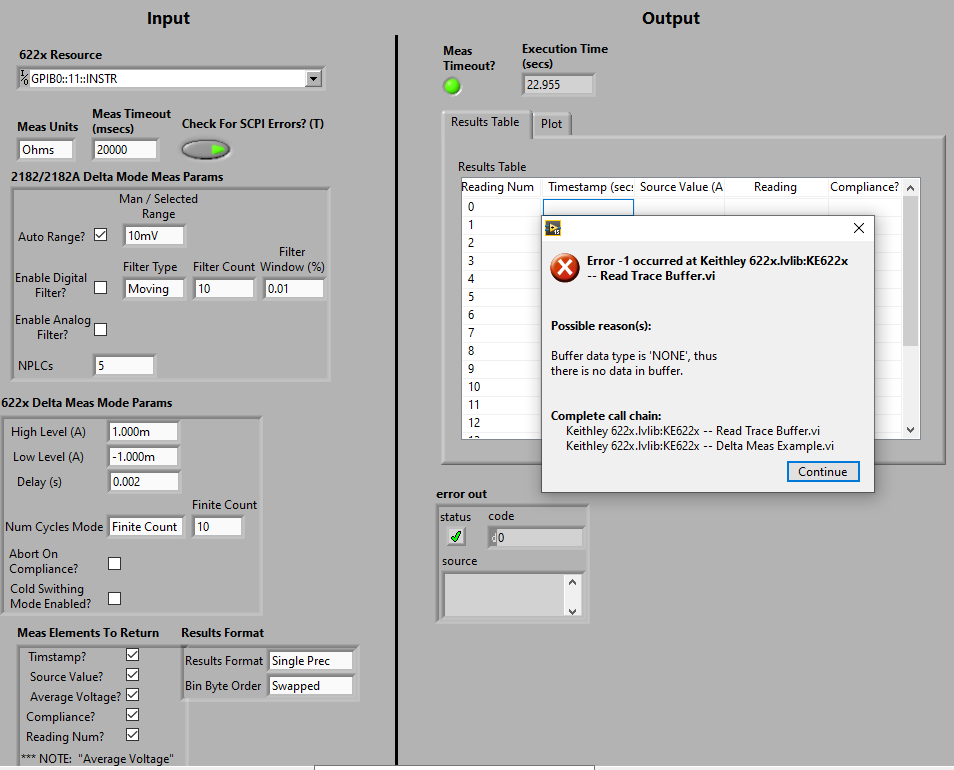
Task: Click the LabVIEW icon in dialog title bar
Action: (x=553, y=228)
